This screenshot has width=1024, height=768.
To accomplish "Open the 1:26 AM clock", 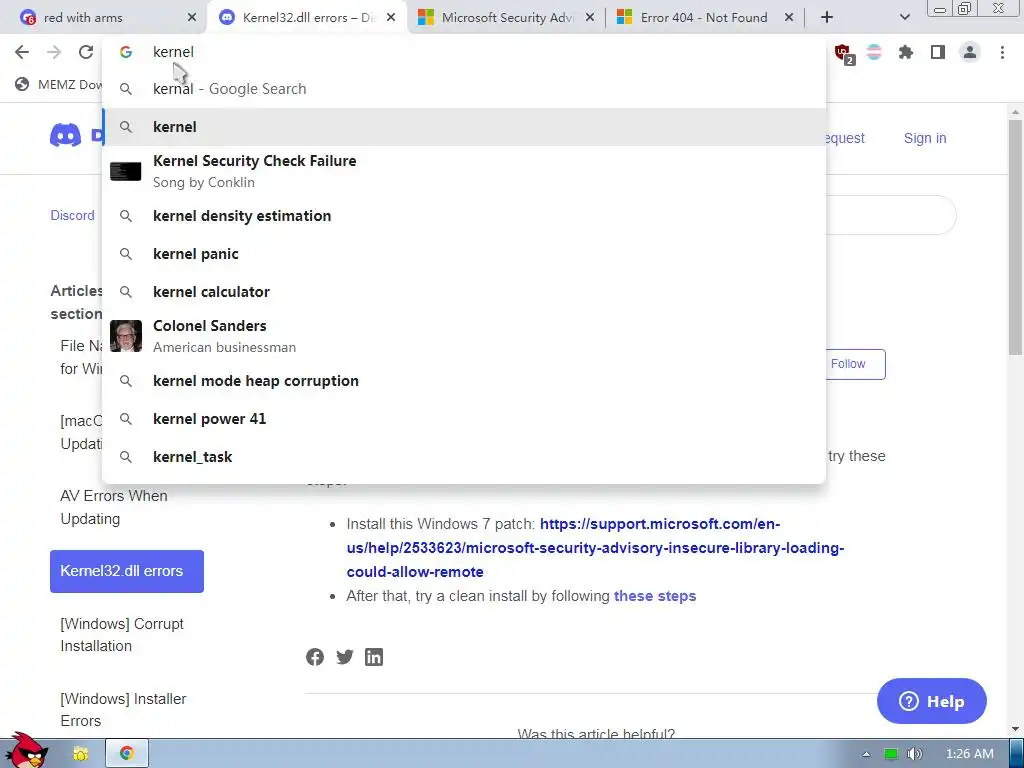I will coord(970,754).
